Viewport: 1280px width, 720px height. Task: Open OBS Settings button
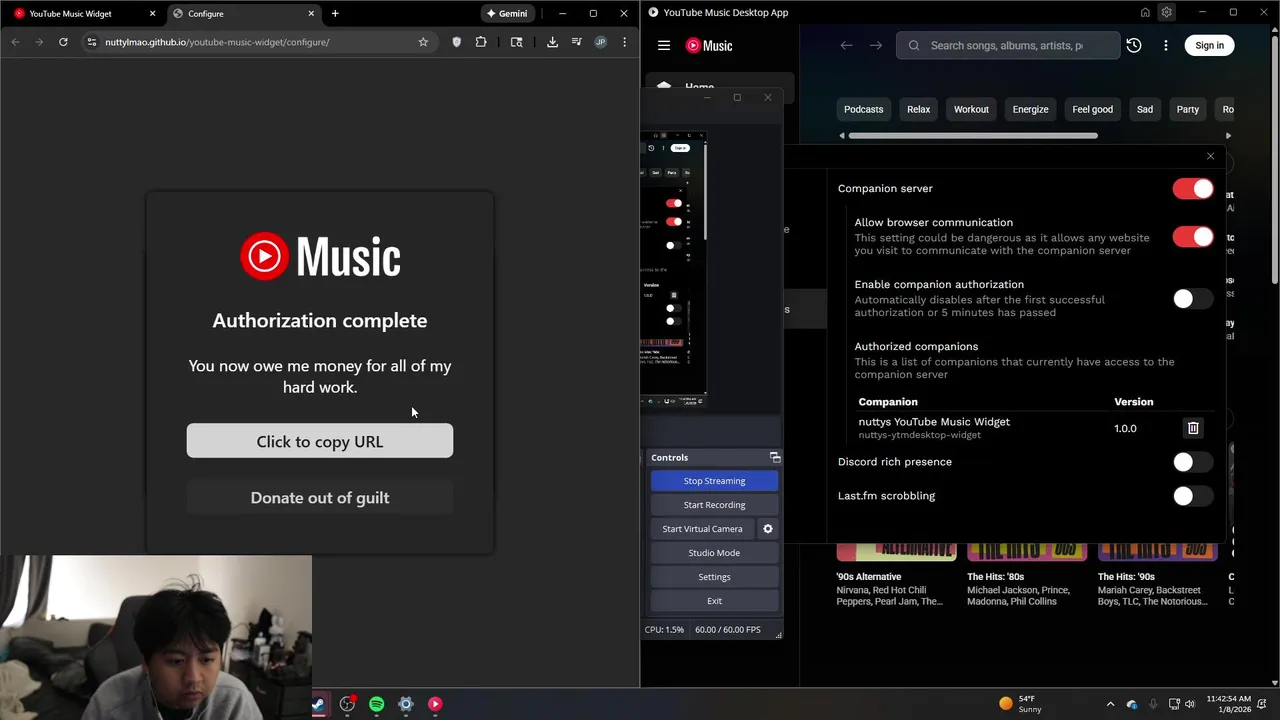click(x=714, y=577)
